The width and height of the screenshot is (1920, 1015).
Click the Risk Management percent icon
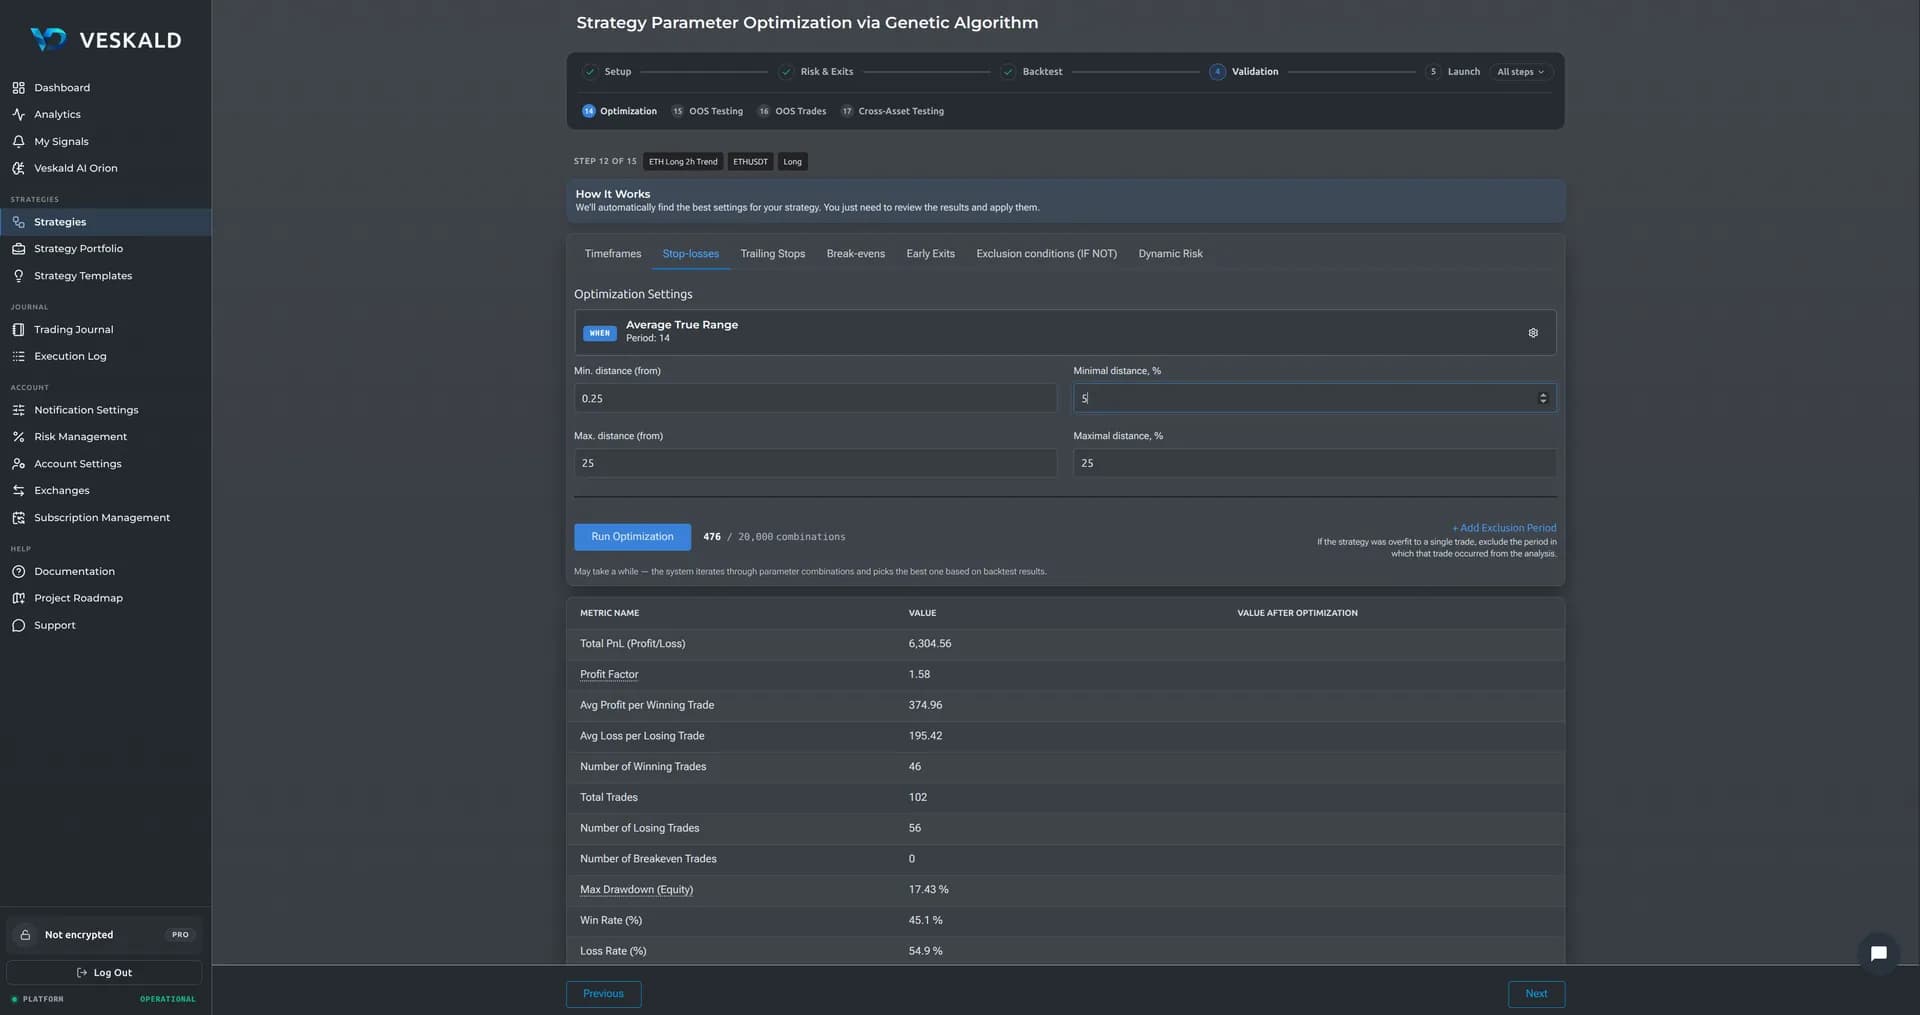18,437
